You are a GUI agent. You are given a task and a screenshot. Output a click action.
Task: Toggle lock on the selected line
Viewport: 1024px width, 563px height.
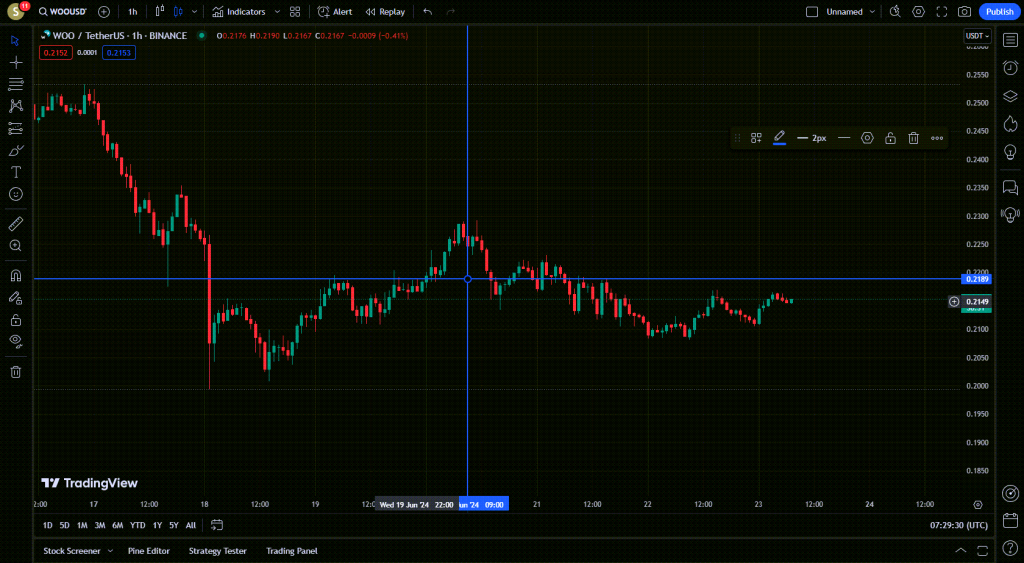point(890,138)
